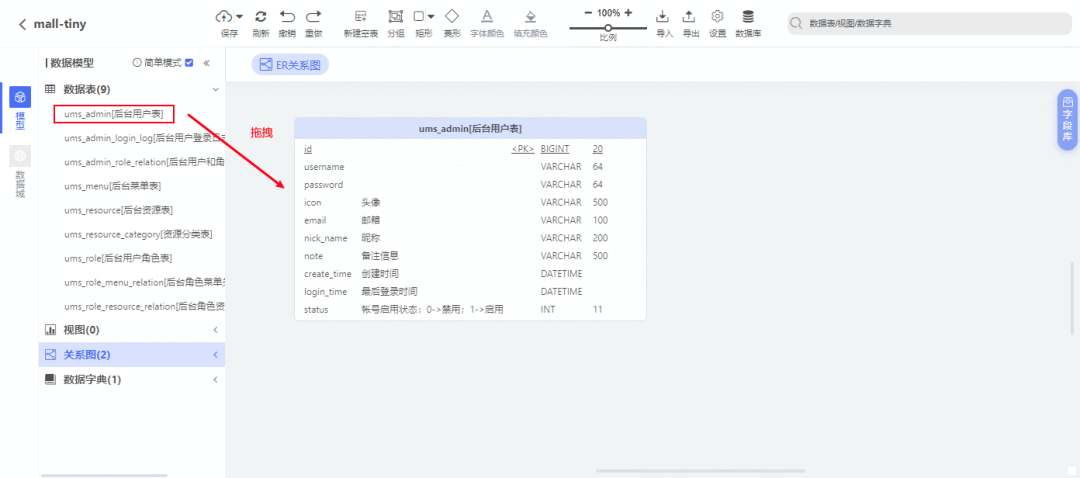
Task: Click the nick_name 昵称 field row
Action: pyautogui.click(x=470, y=238)
